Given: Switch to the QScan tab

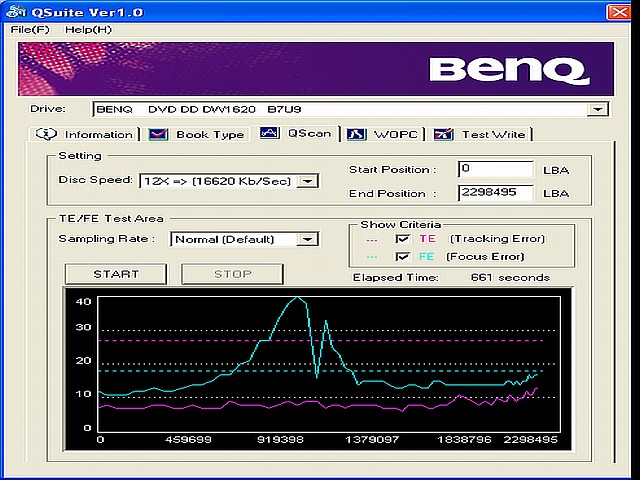Looking at the screenshot, I should point(297,133).
